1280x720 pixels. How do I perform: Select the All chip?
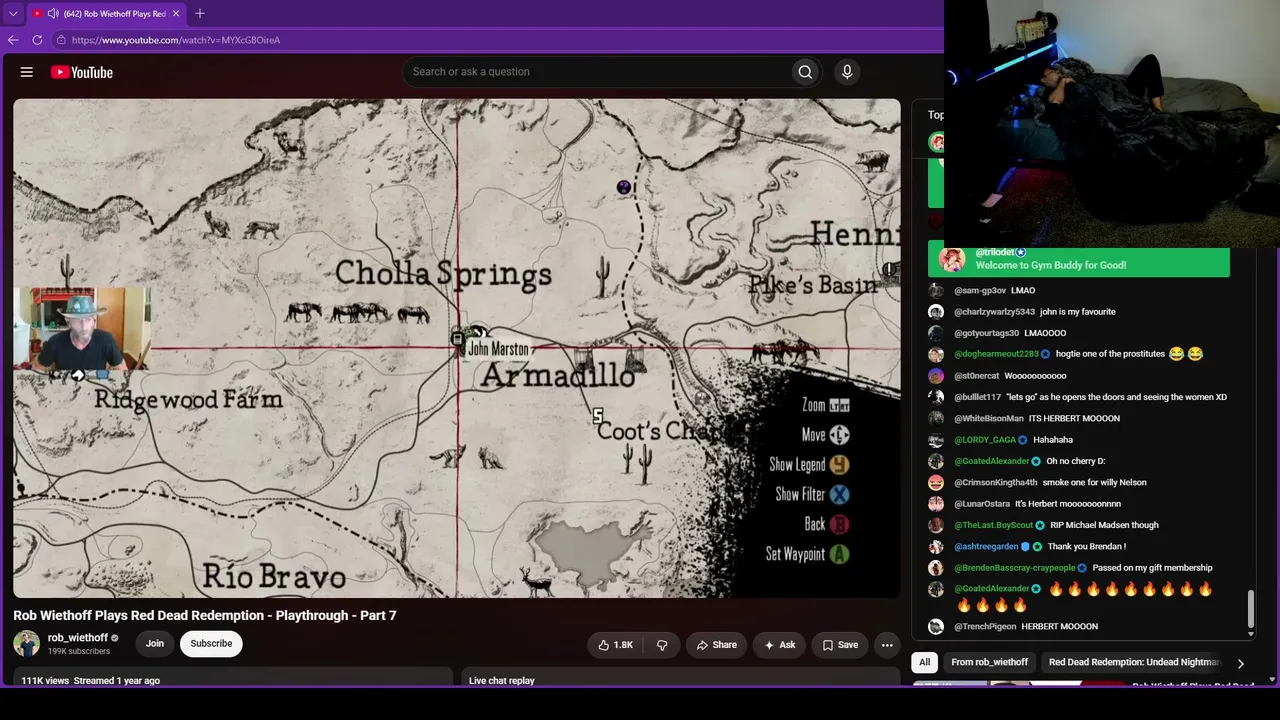(x=925, y=662)
